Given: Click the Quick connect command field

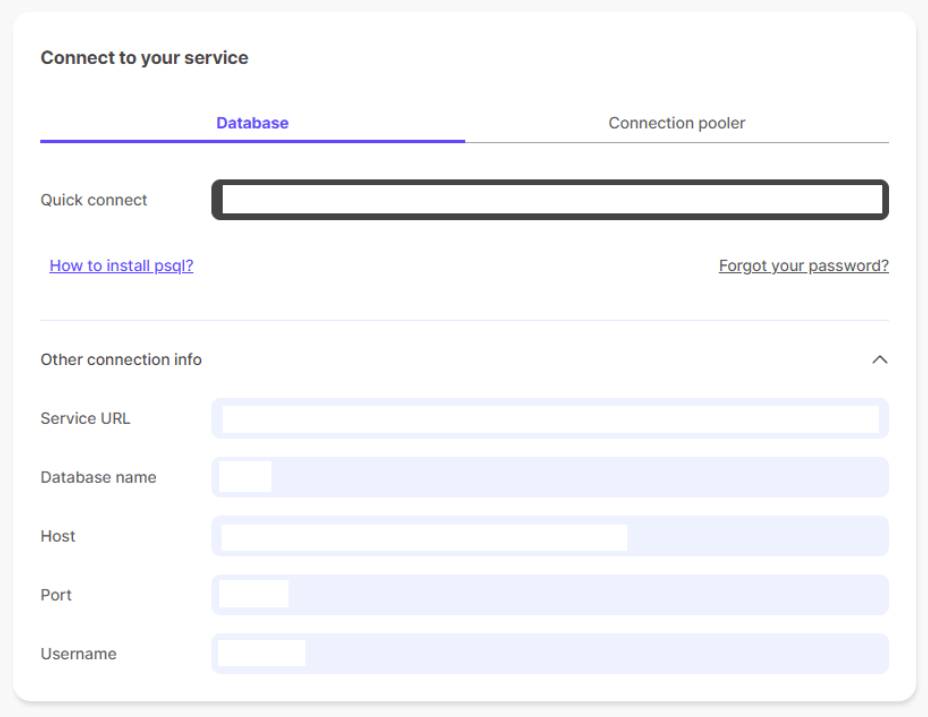Looking at the screenshot, I should click(x=550, y=200).
